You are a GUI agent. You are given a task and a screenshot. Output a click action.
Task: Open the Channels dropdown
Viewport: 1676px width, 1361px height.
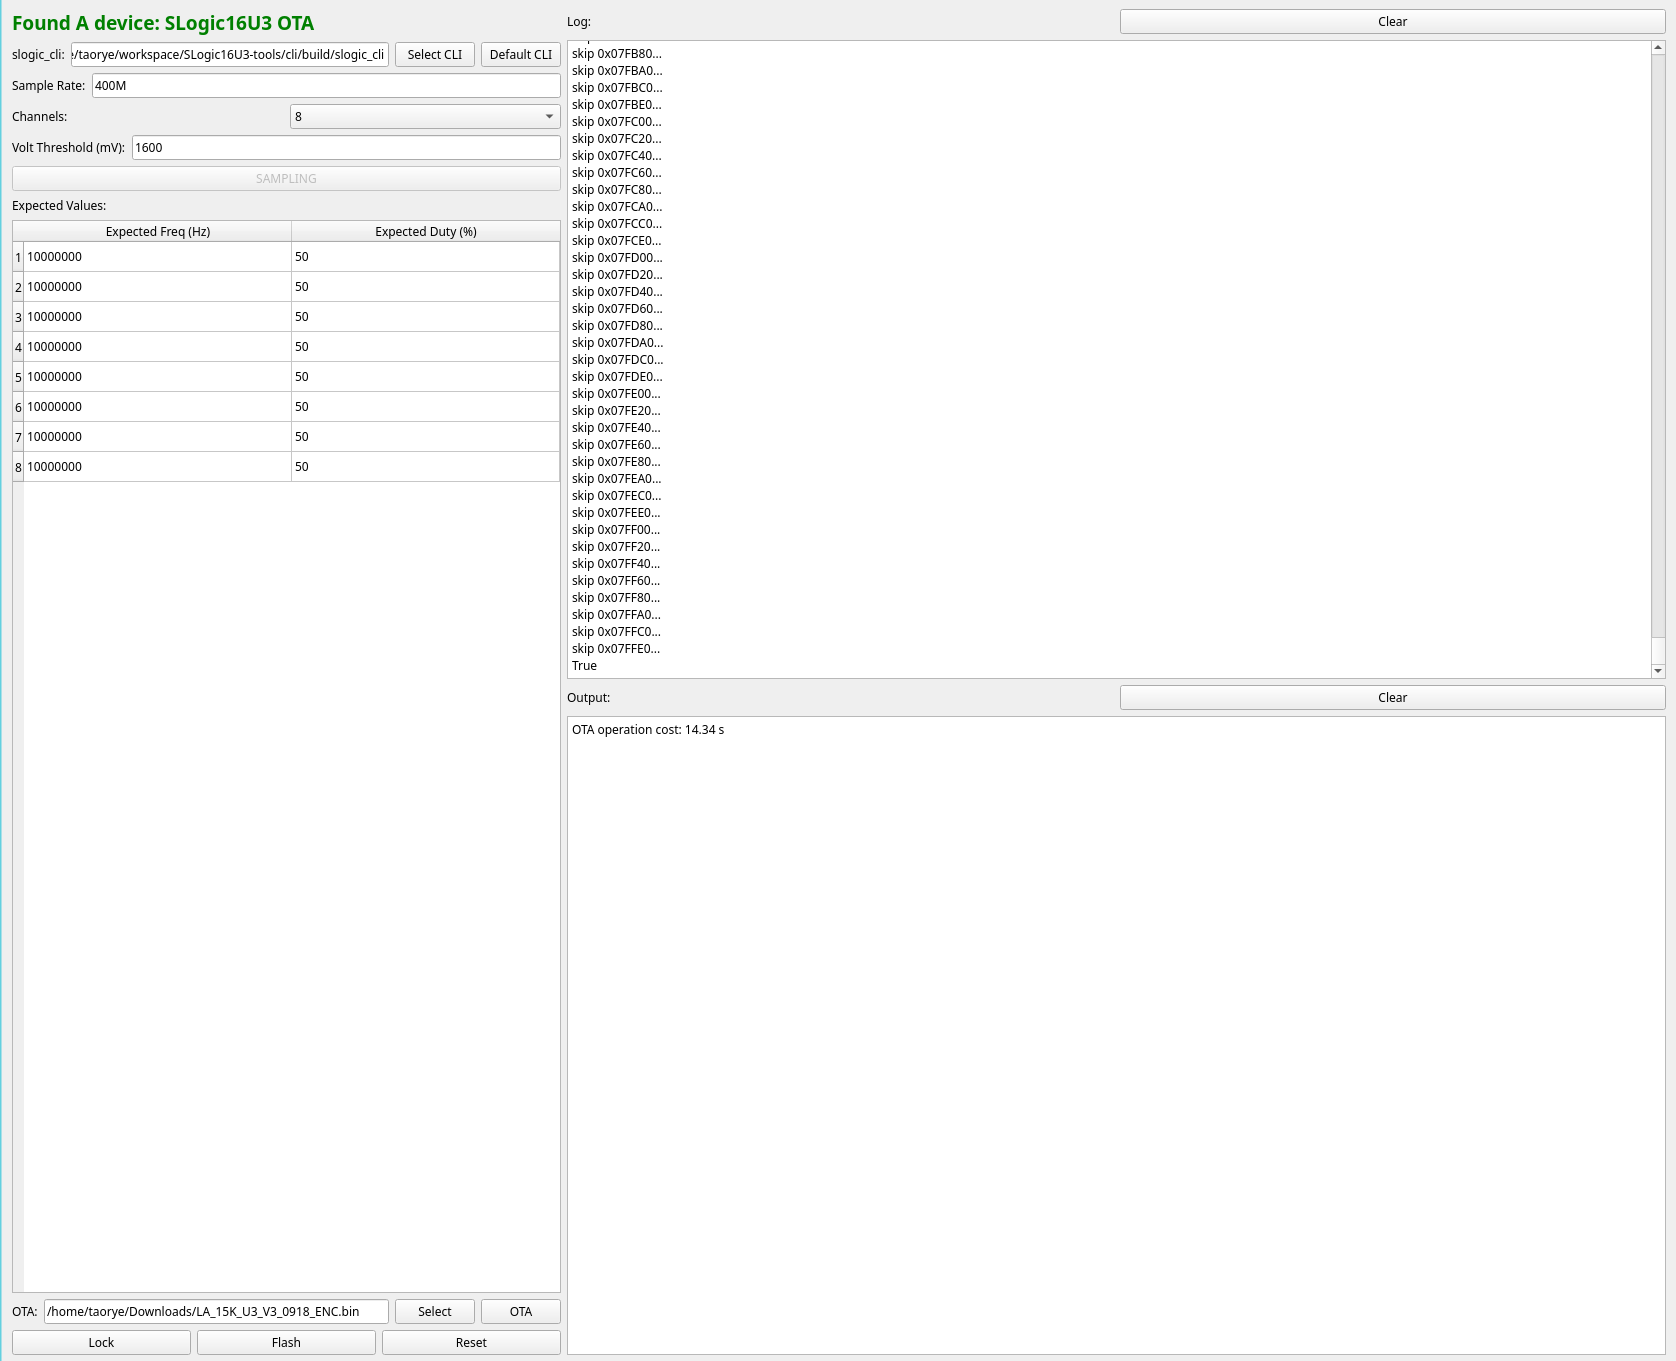tap(425, 117)
